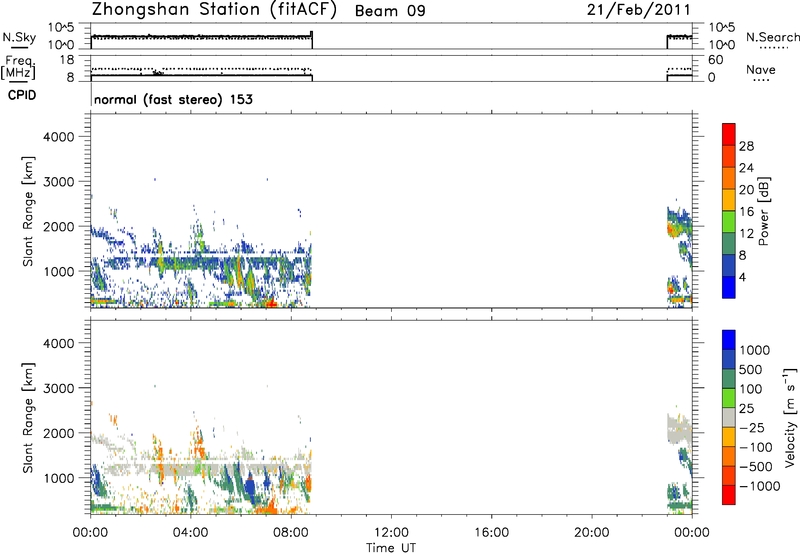Pick the light green segment of Velocity colorbar
This screenshot has width=800, height=554.
[729, 398]
